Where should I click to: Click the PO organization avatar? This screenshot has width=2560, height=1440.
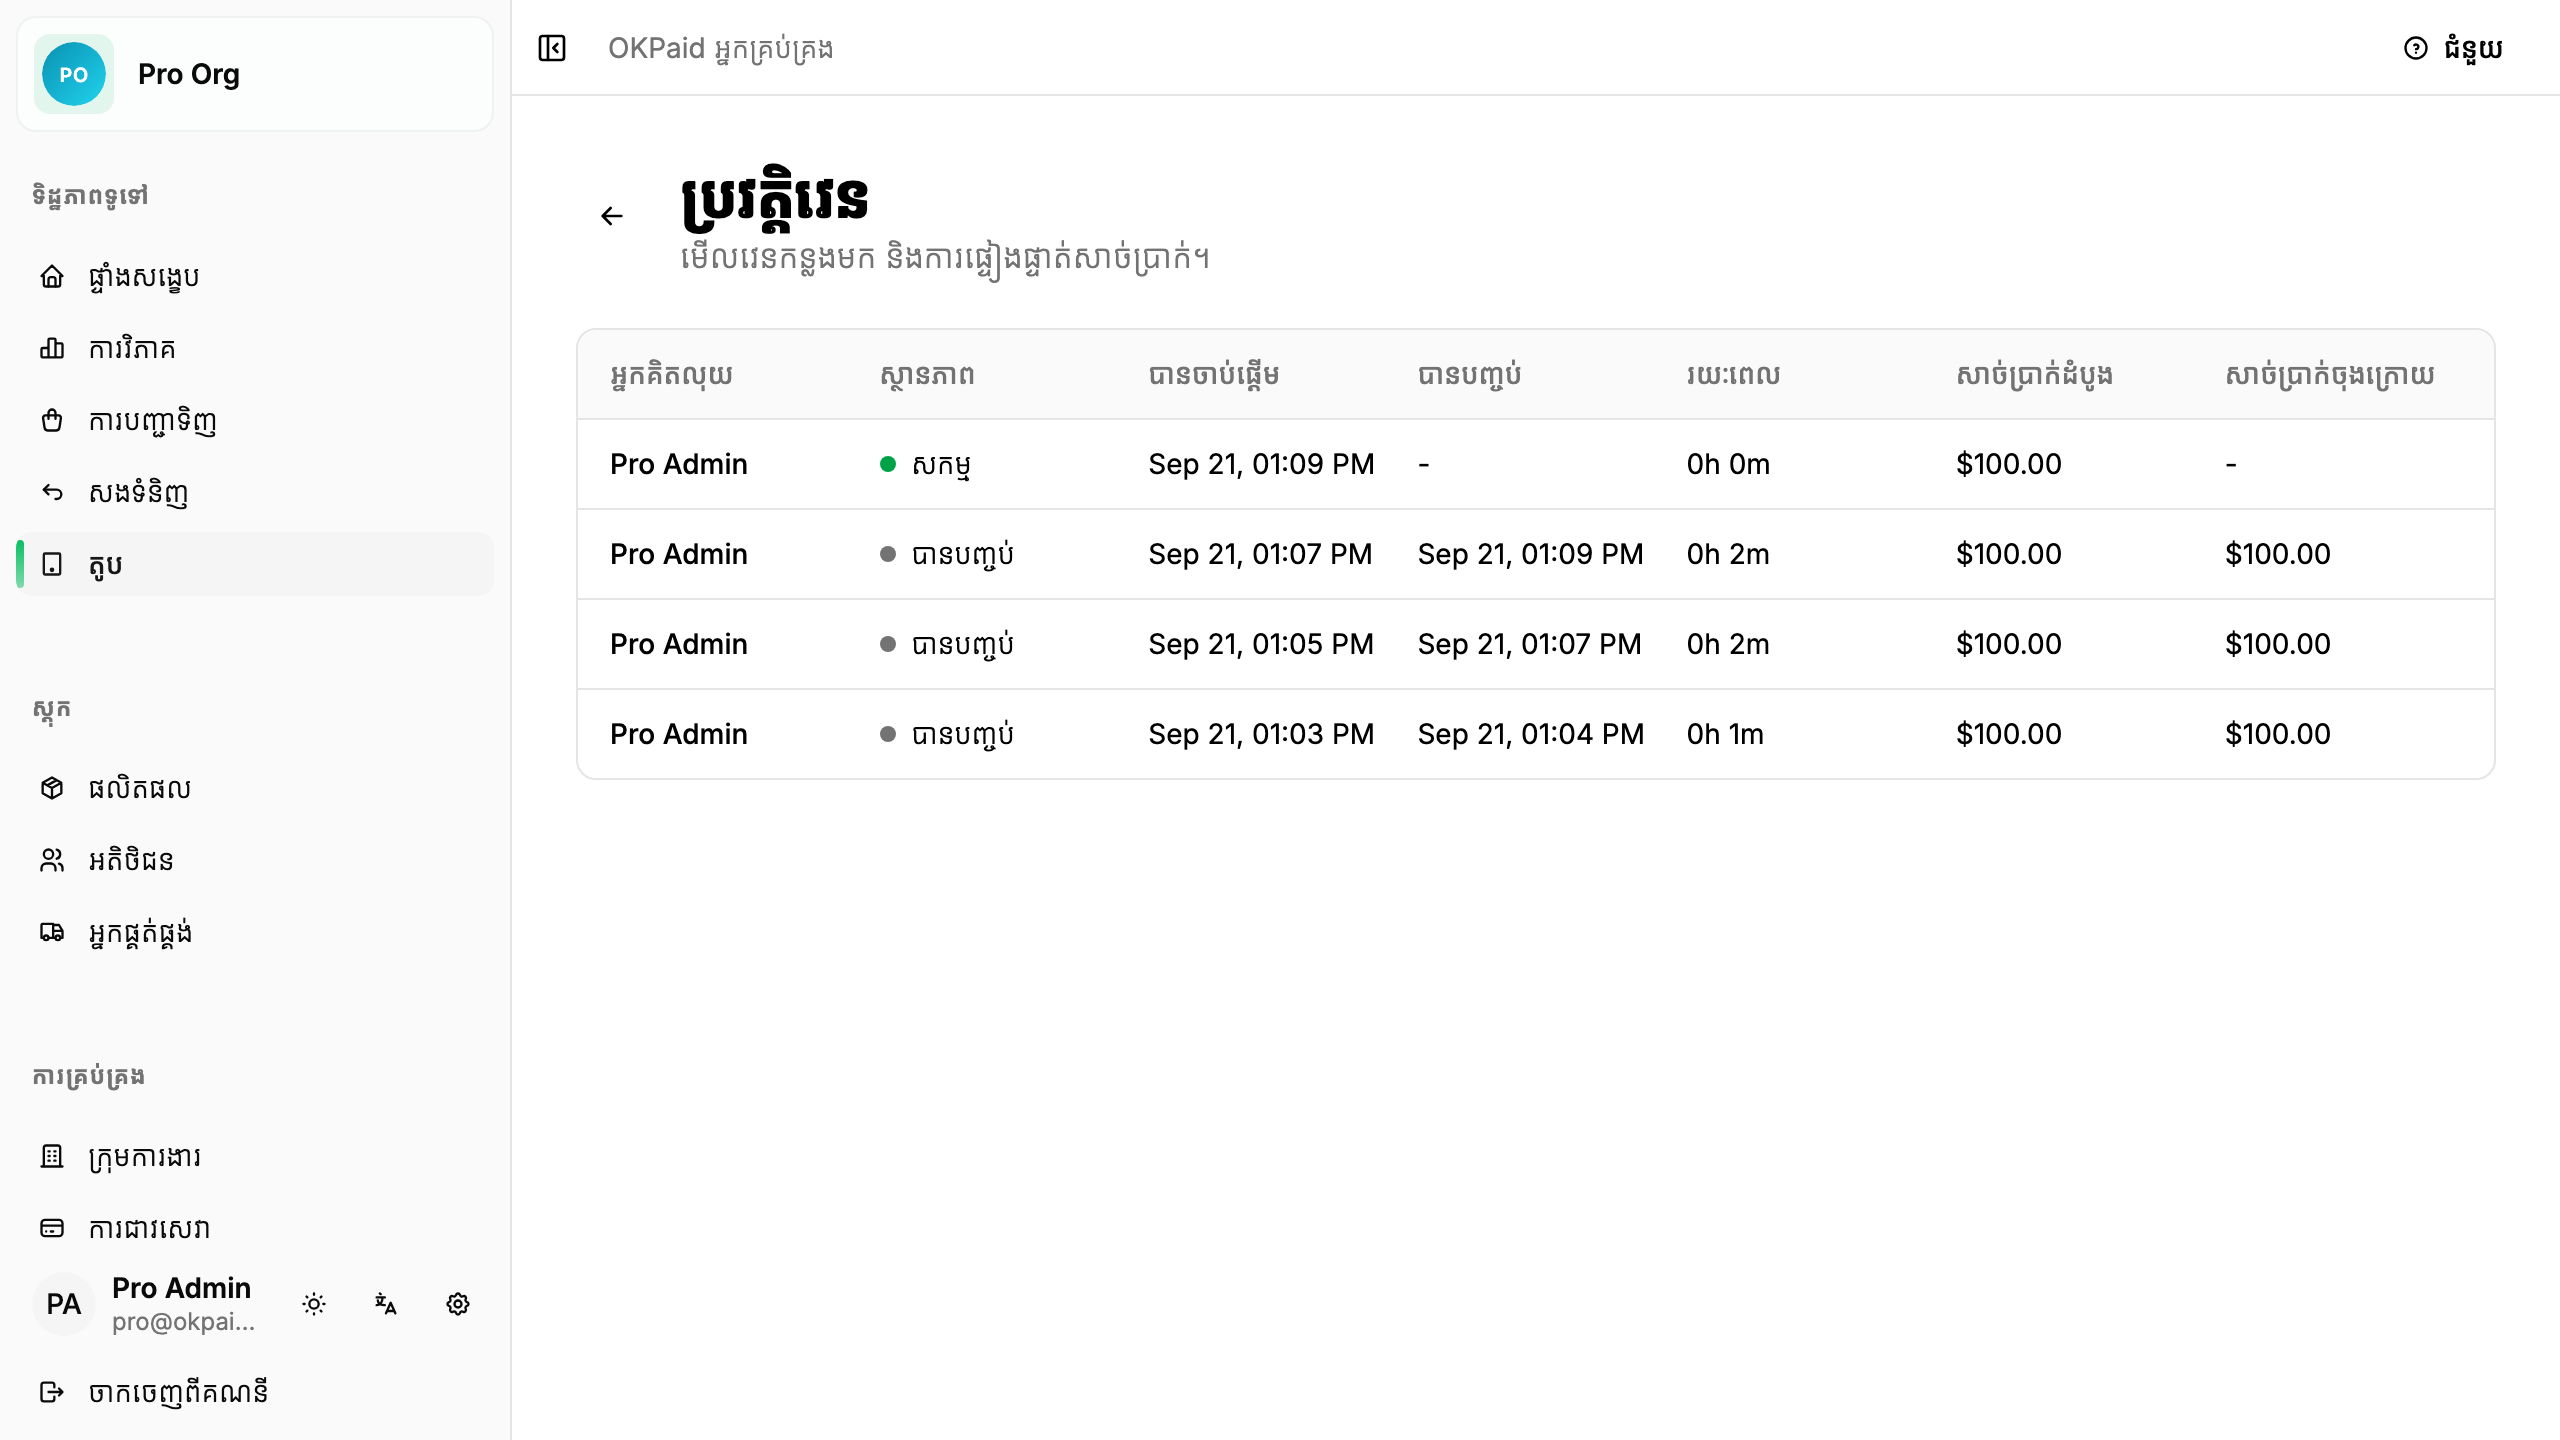pos(74,74)
